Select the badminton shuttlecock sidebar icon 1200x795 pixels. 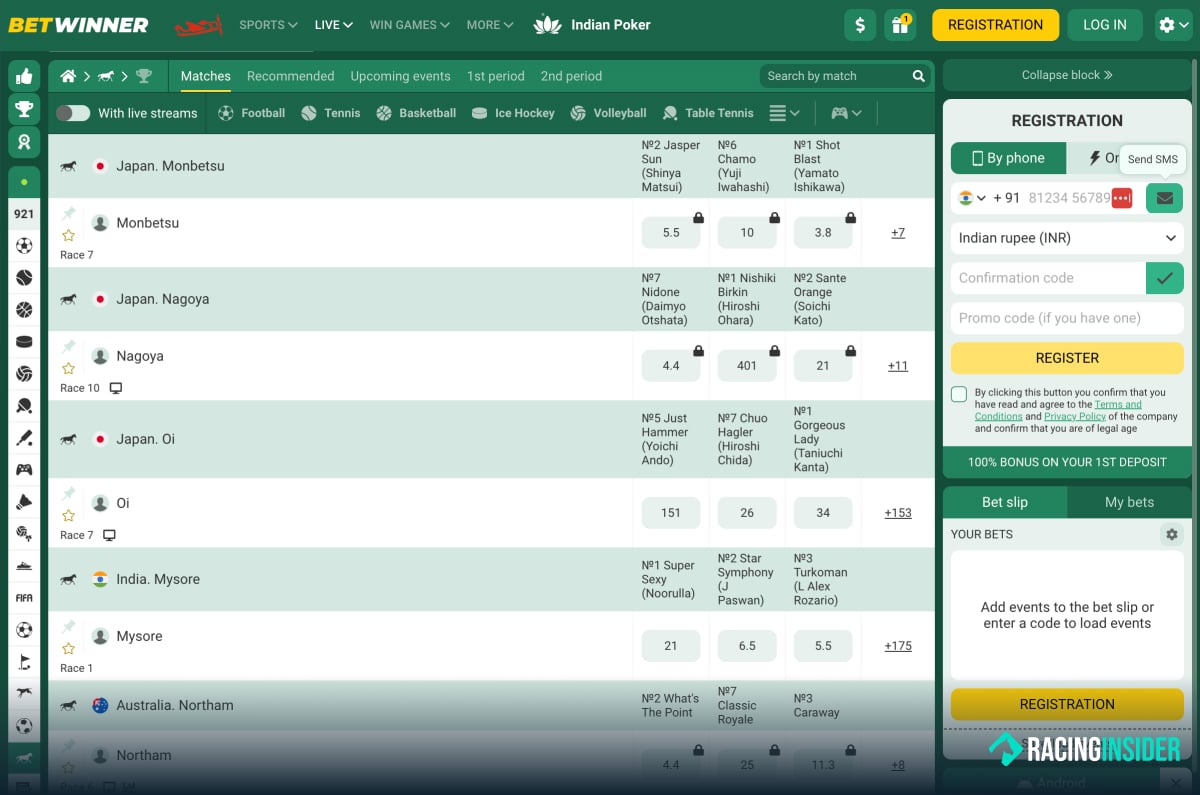[24, 502]
